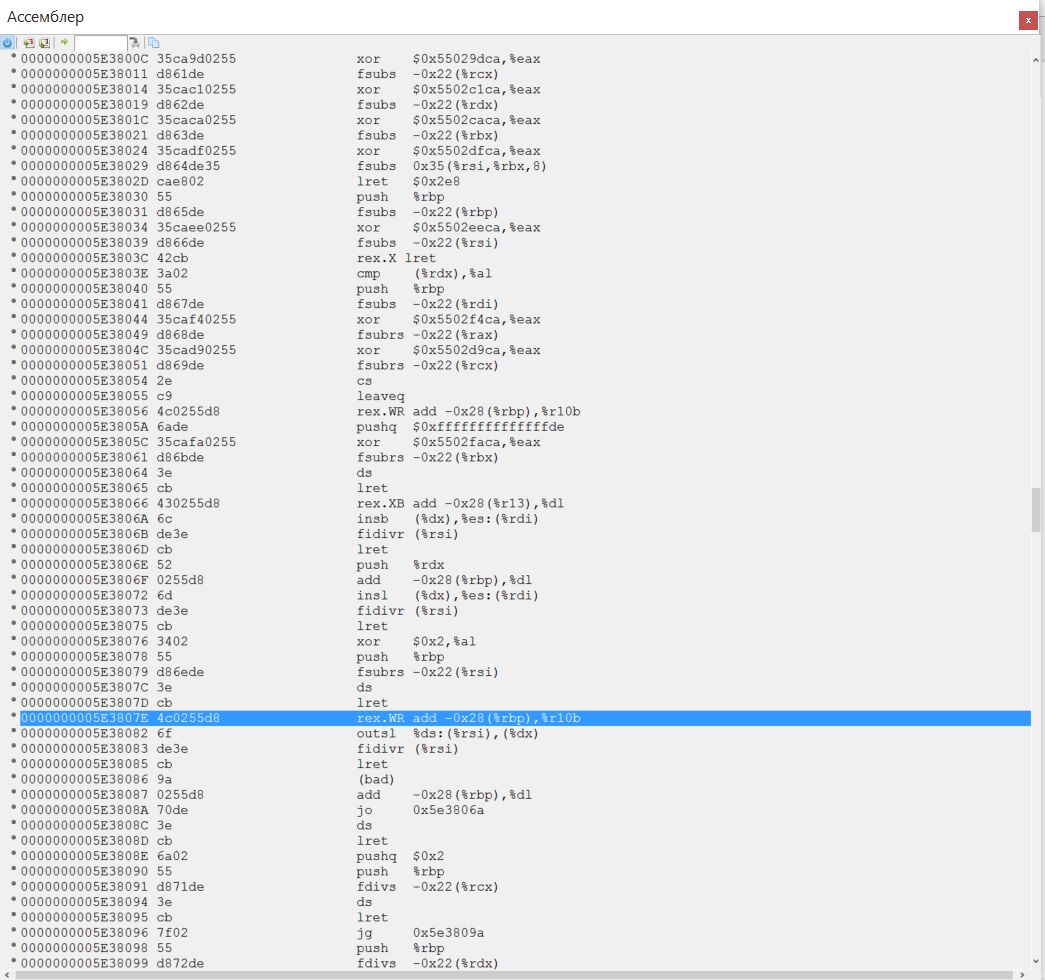Image resolution: width=1045 pixels, height=980 pixels.
Task: Toggle breakpoint dot beside address 0000000005E38086
Action: [x=14, y=779]
